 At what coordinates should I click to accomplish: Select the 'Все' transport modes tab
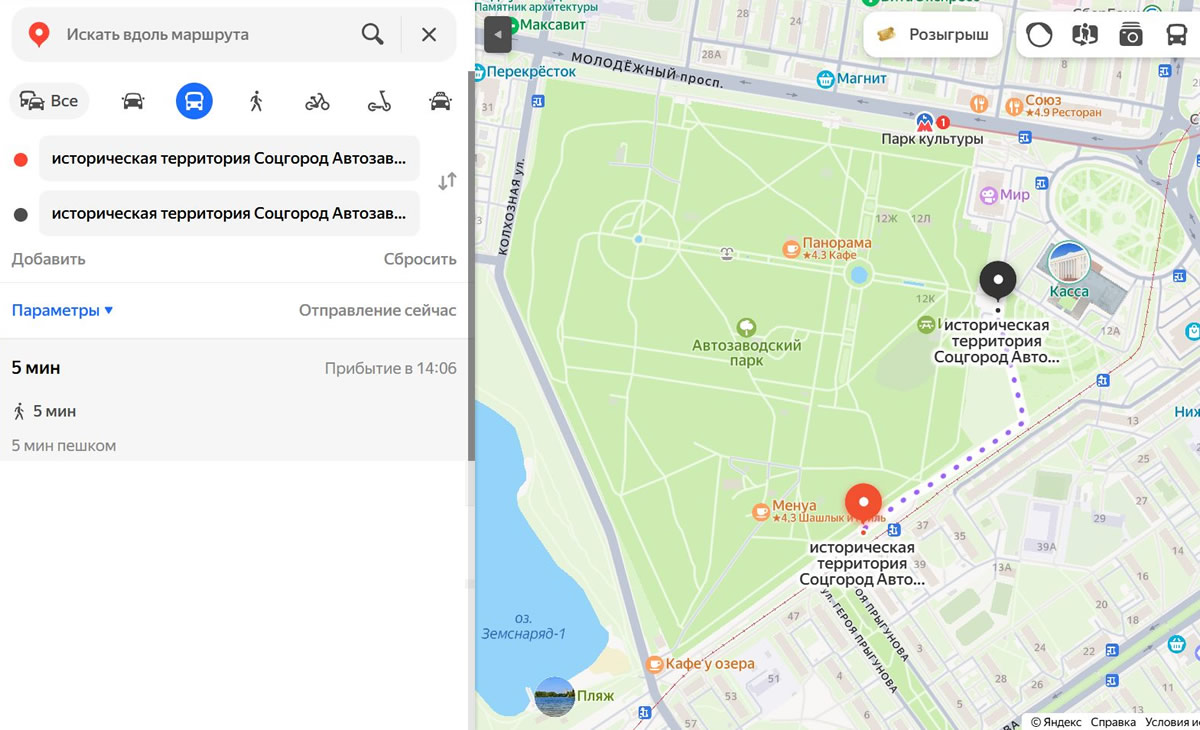pyautogui.click(x=50, y=101)
